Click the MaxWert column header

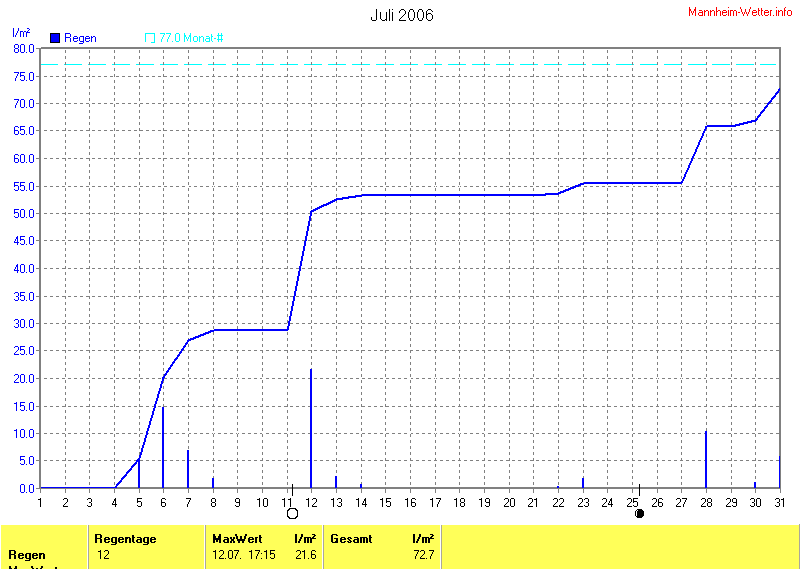point(236,539)
